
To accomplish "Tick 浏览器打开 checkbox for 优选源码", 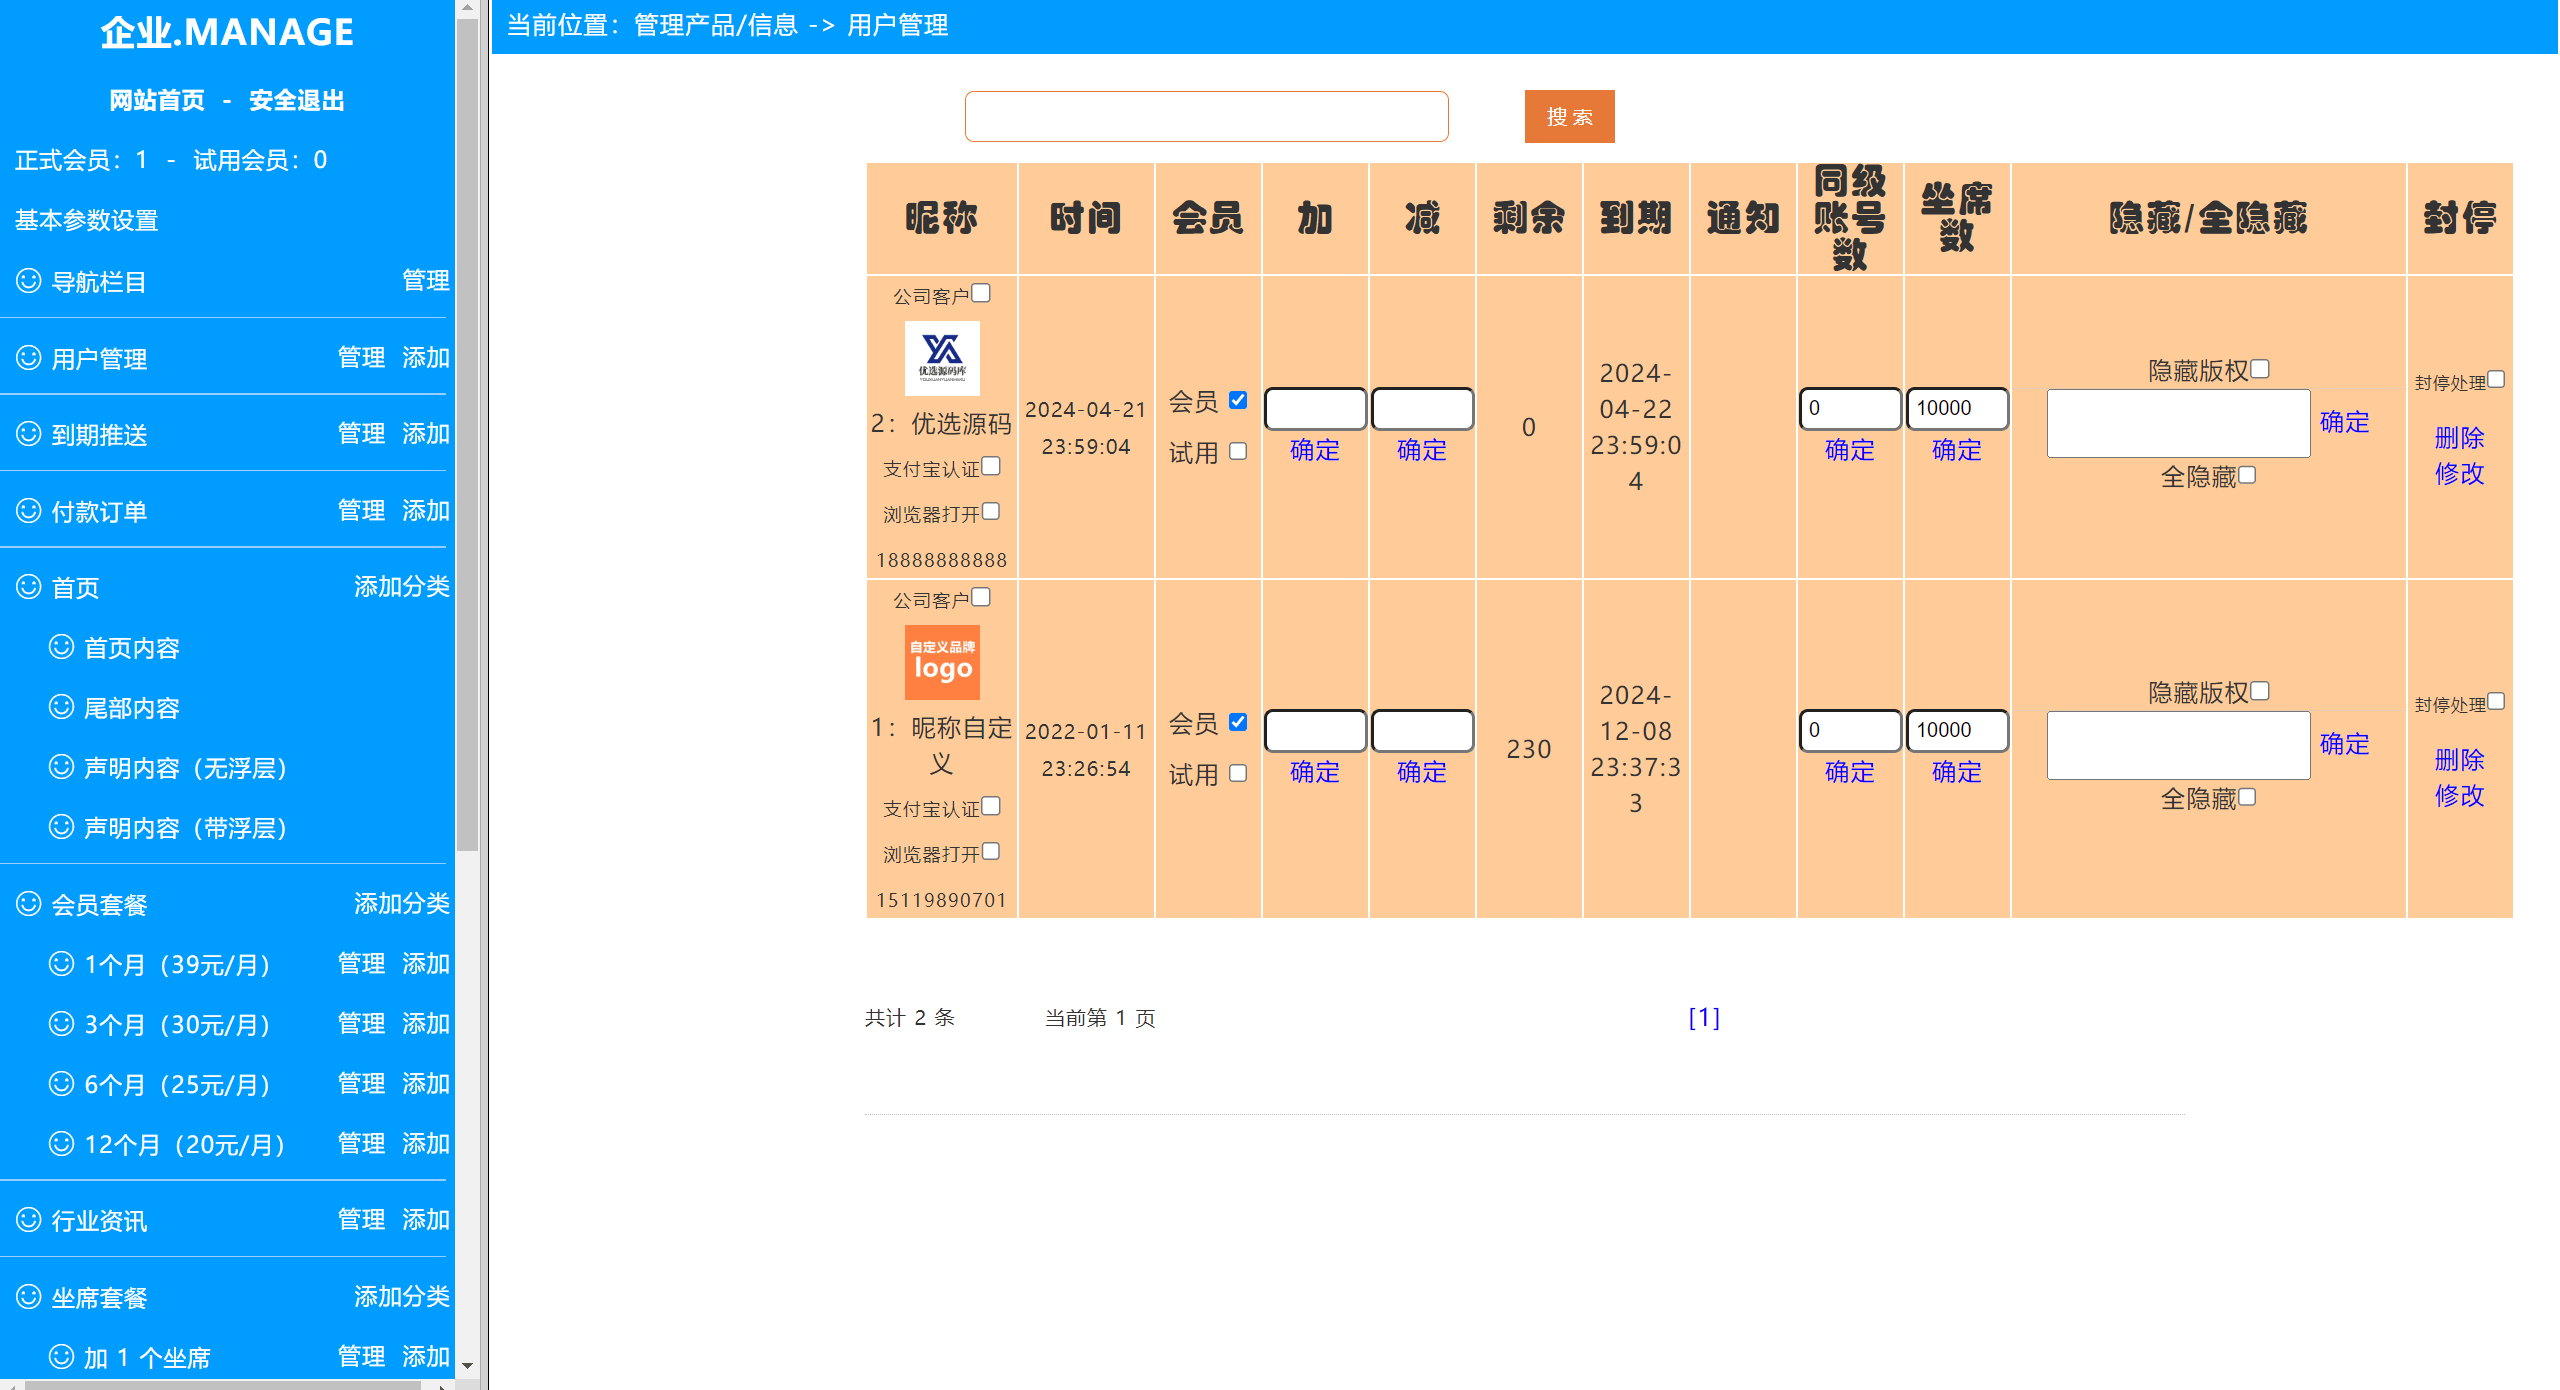I will pos(991,511).
